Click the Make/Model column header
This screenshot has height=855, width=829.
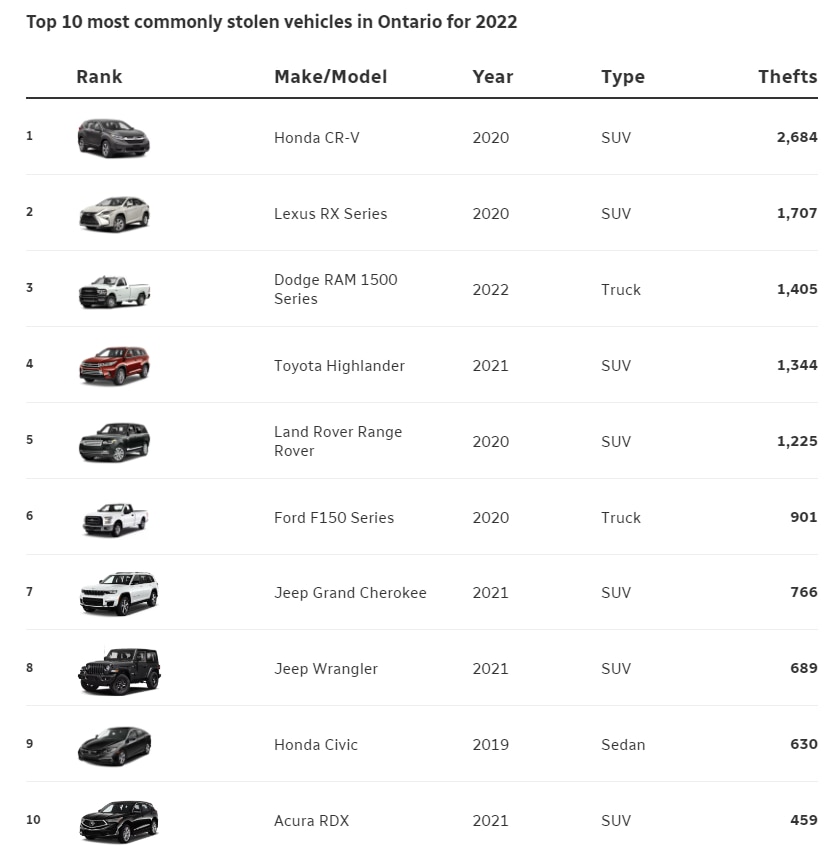point(330,77)
